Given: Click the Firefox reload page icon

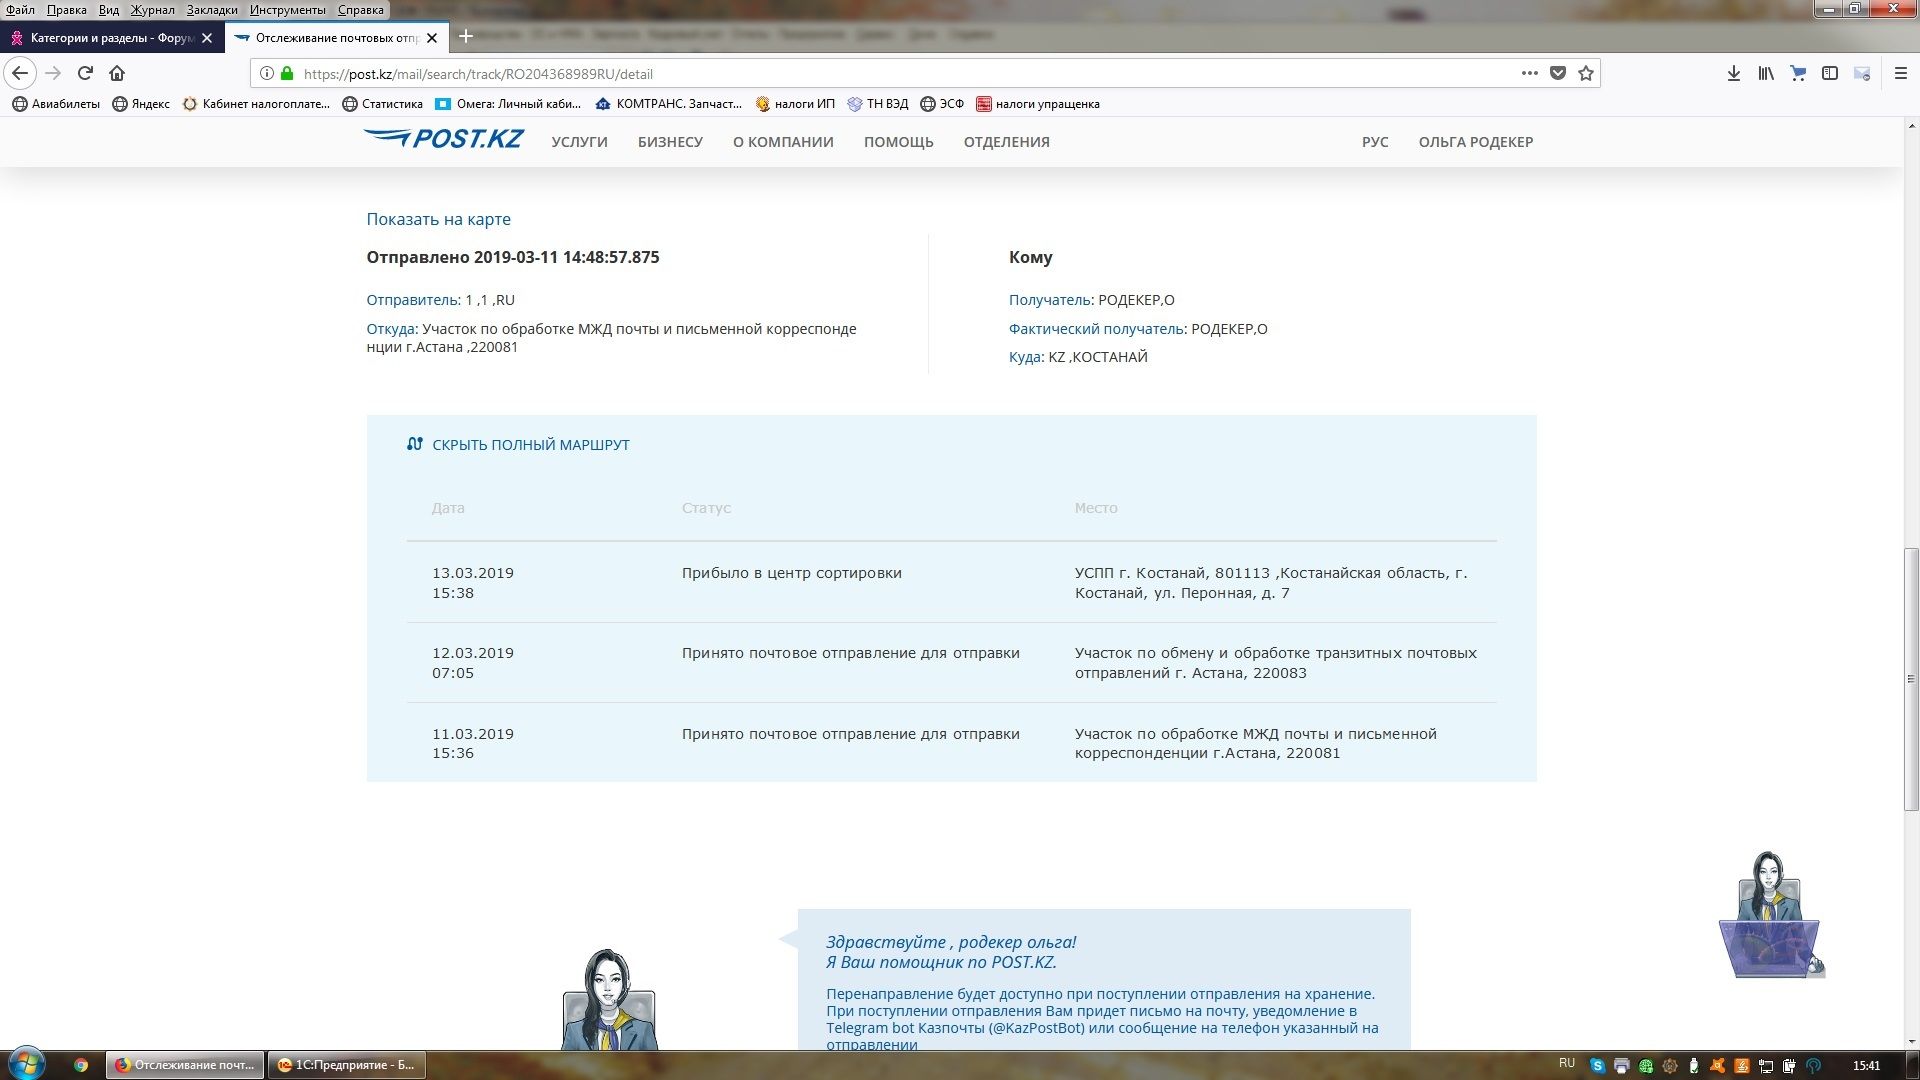Looking at the screenshot, I should [x=85, y=73].
